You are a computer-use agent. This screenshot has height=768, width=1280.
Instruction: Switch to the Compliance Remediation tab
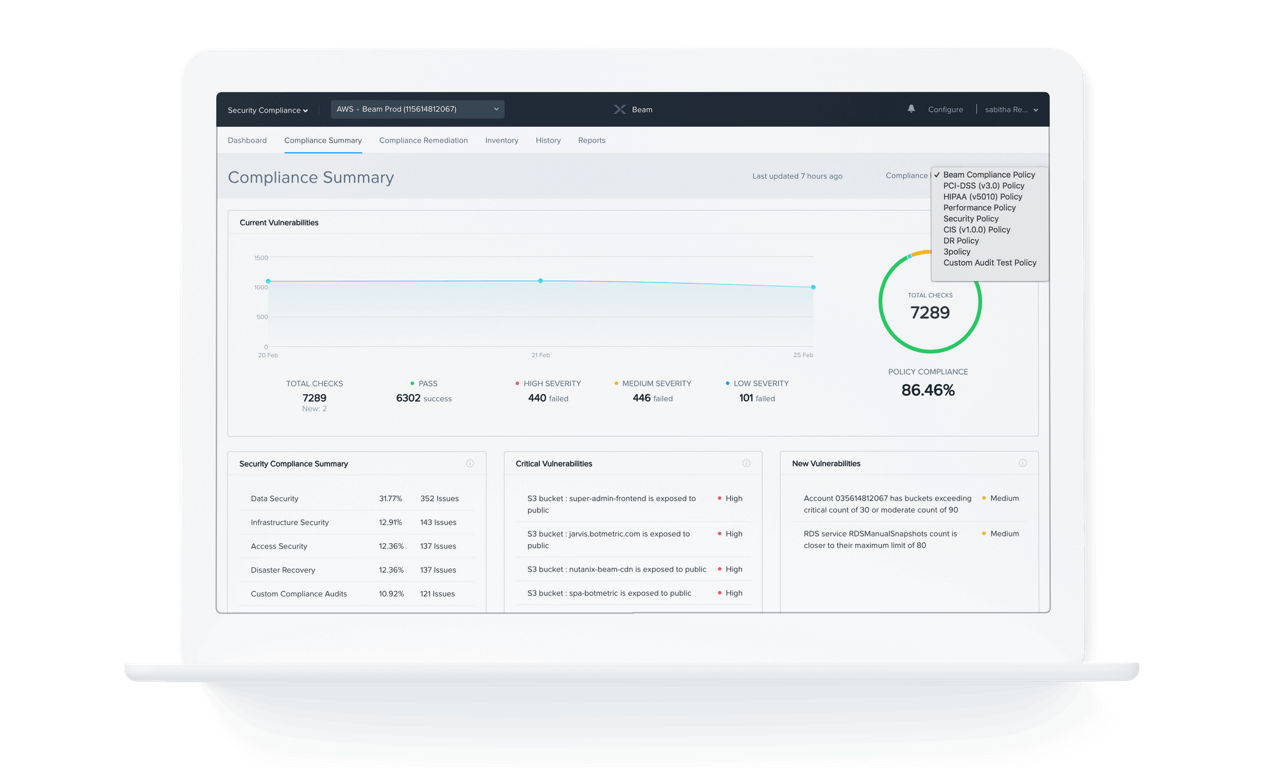pos(423,141)
